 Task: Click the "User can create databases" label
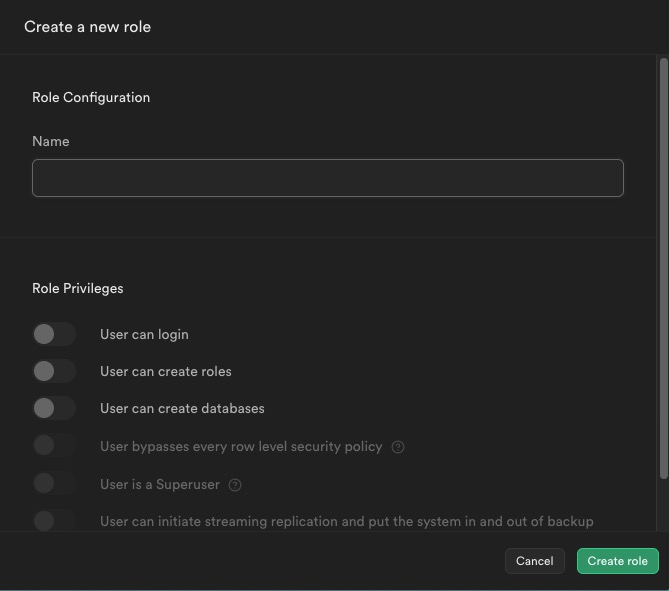point(182,408)
